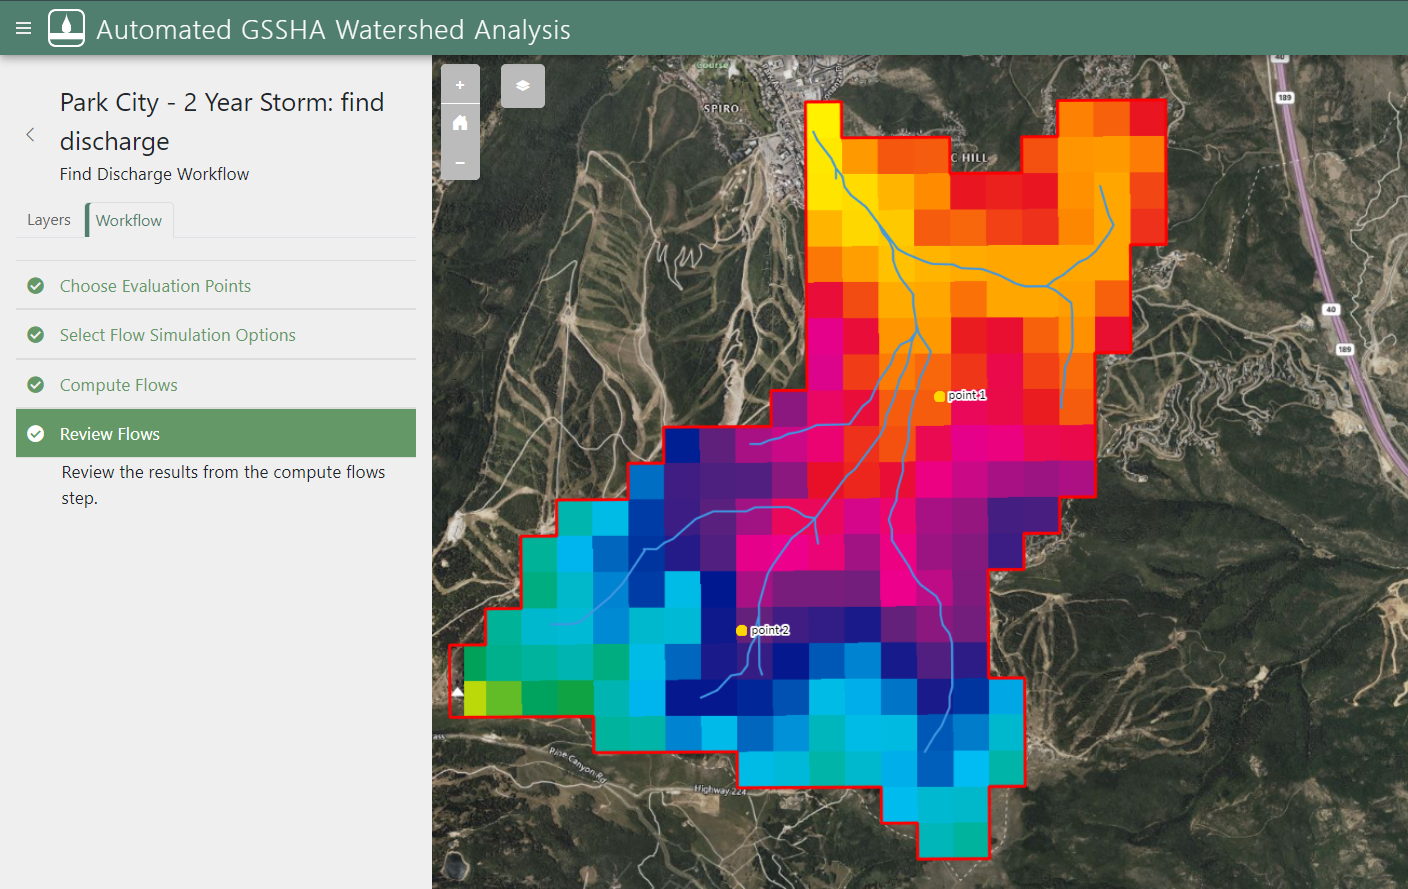Click the checkmark icon beside Compute Flows
Viewport: 1408px width, 889px height.
(x=35, y=384)
